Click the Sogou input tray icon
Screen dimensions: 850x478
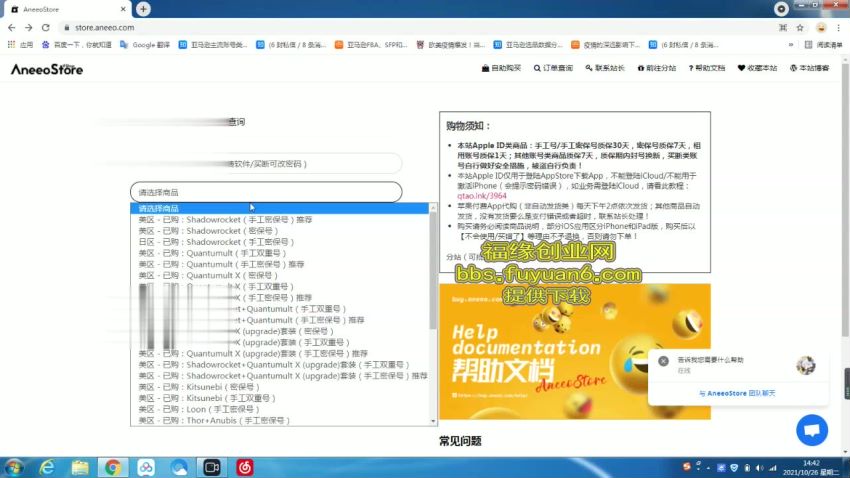[686, 467]
